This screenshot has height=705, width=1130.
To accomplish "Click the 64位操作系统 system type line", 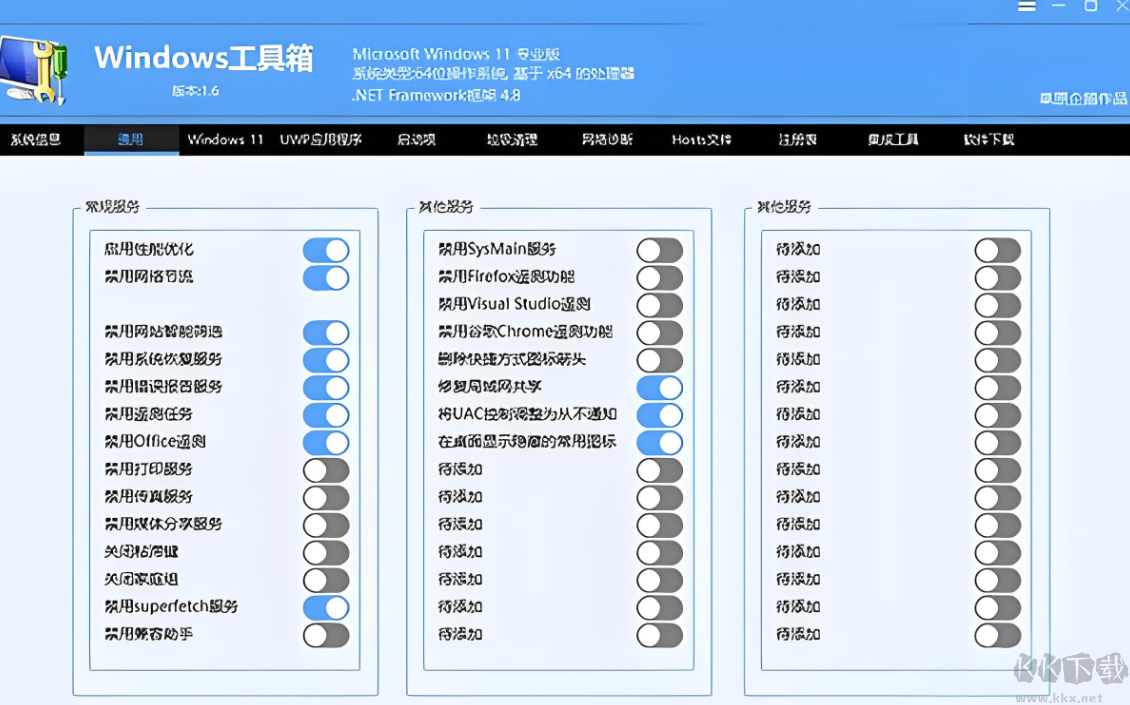I will (493, 74).
